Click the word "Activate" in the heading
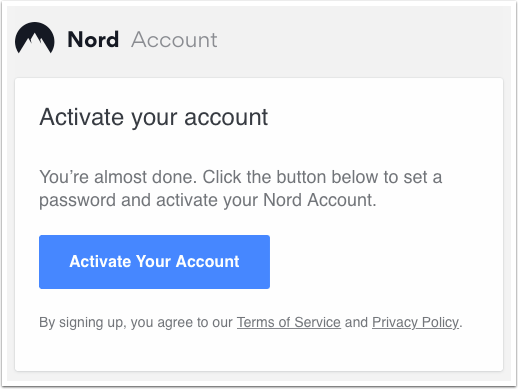This screenshot has height=389, width=518. pos(82,117)
